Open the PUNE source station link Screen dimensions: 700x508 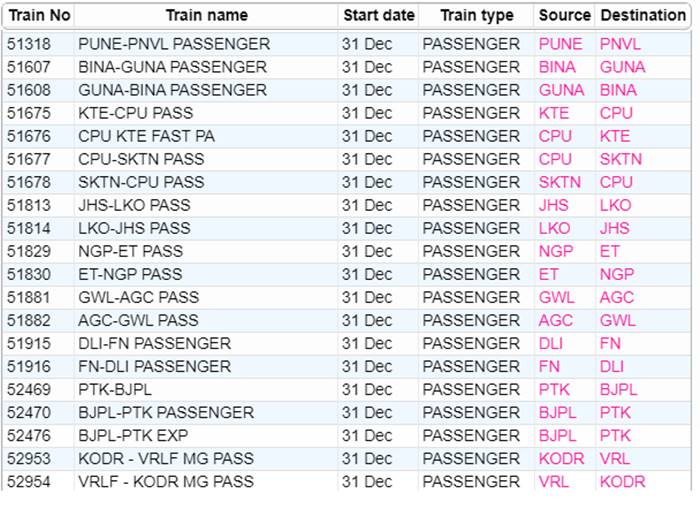[x=560, y=44]
